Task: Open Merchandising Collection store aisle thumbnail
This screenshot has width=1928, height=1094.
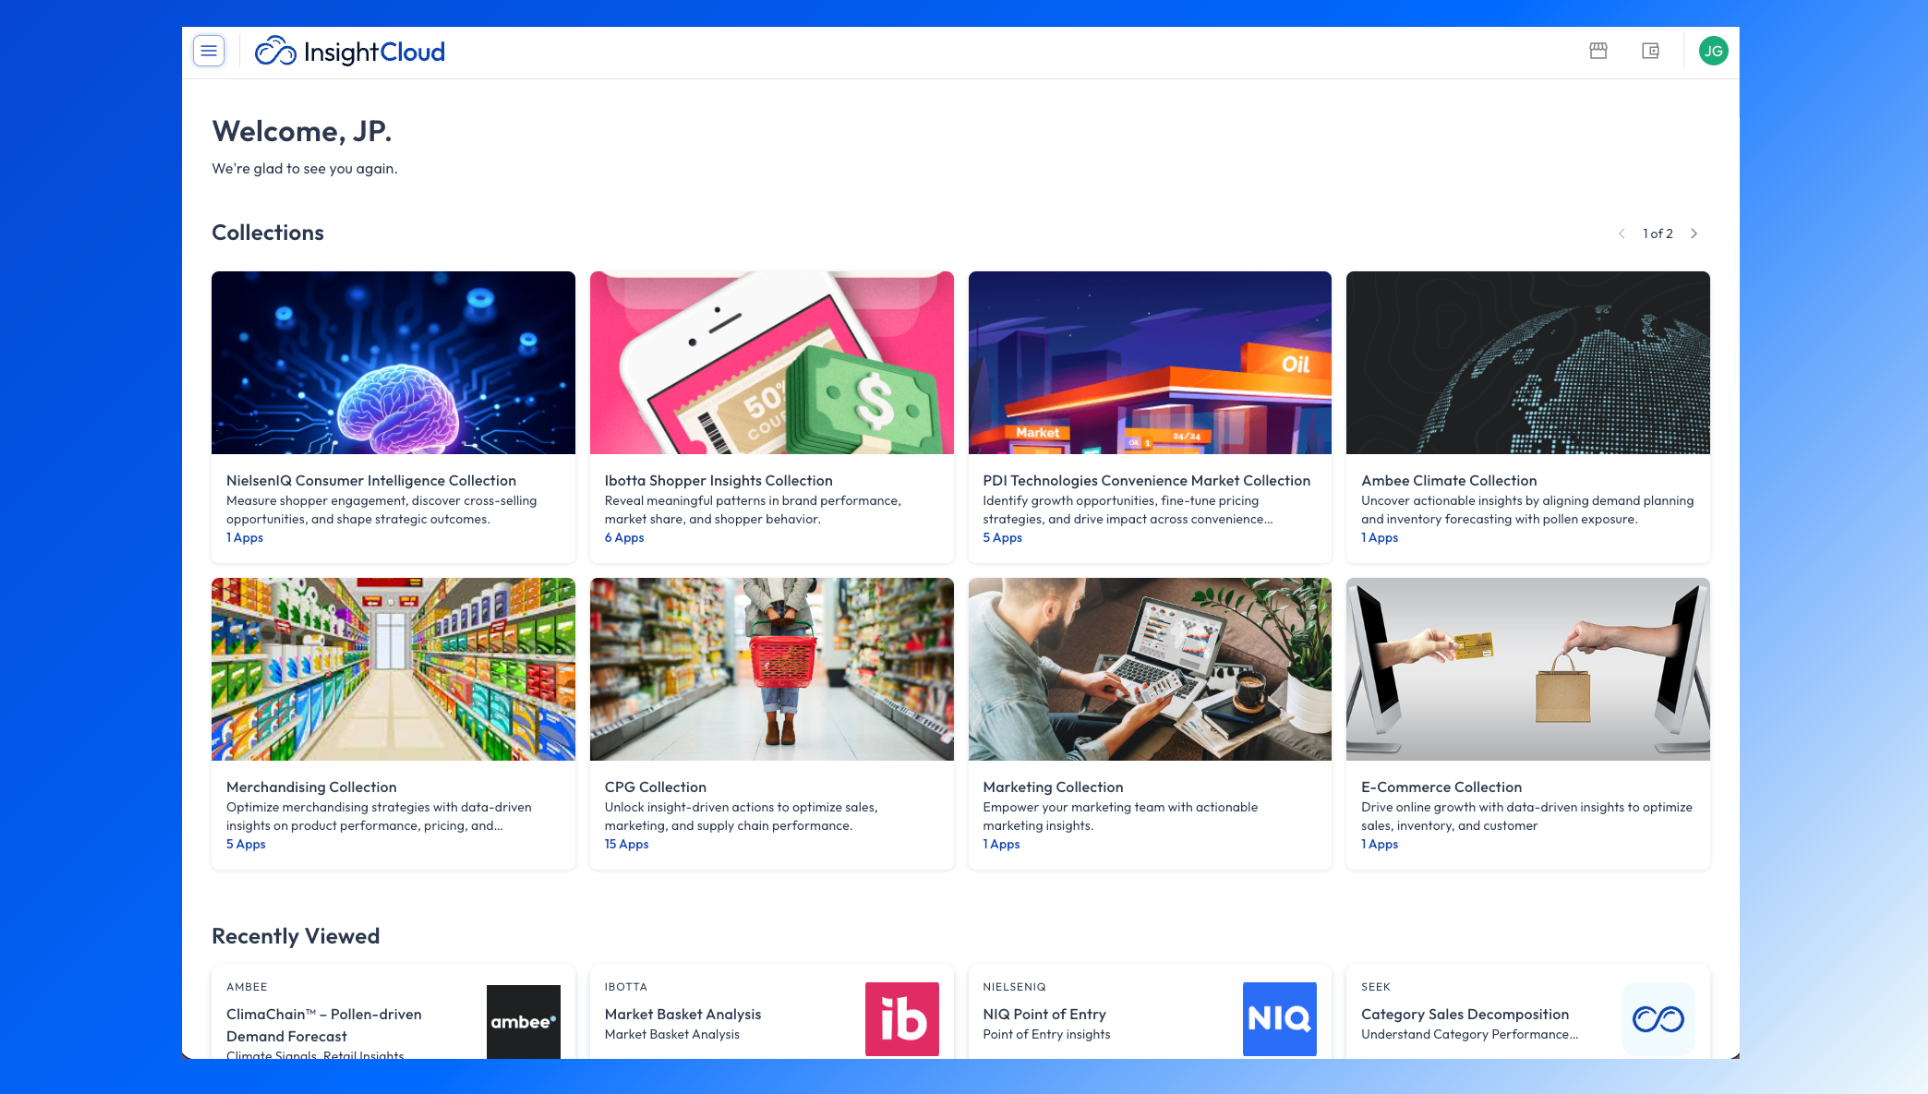Action: click(393, 669)
